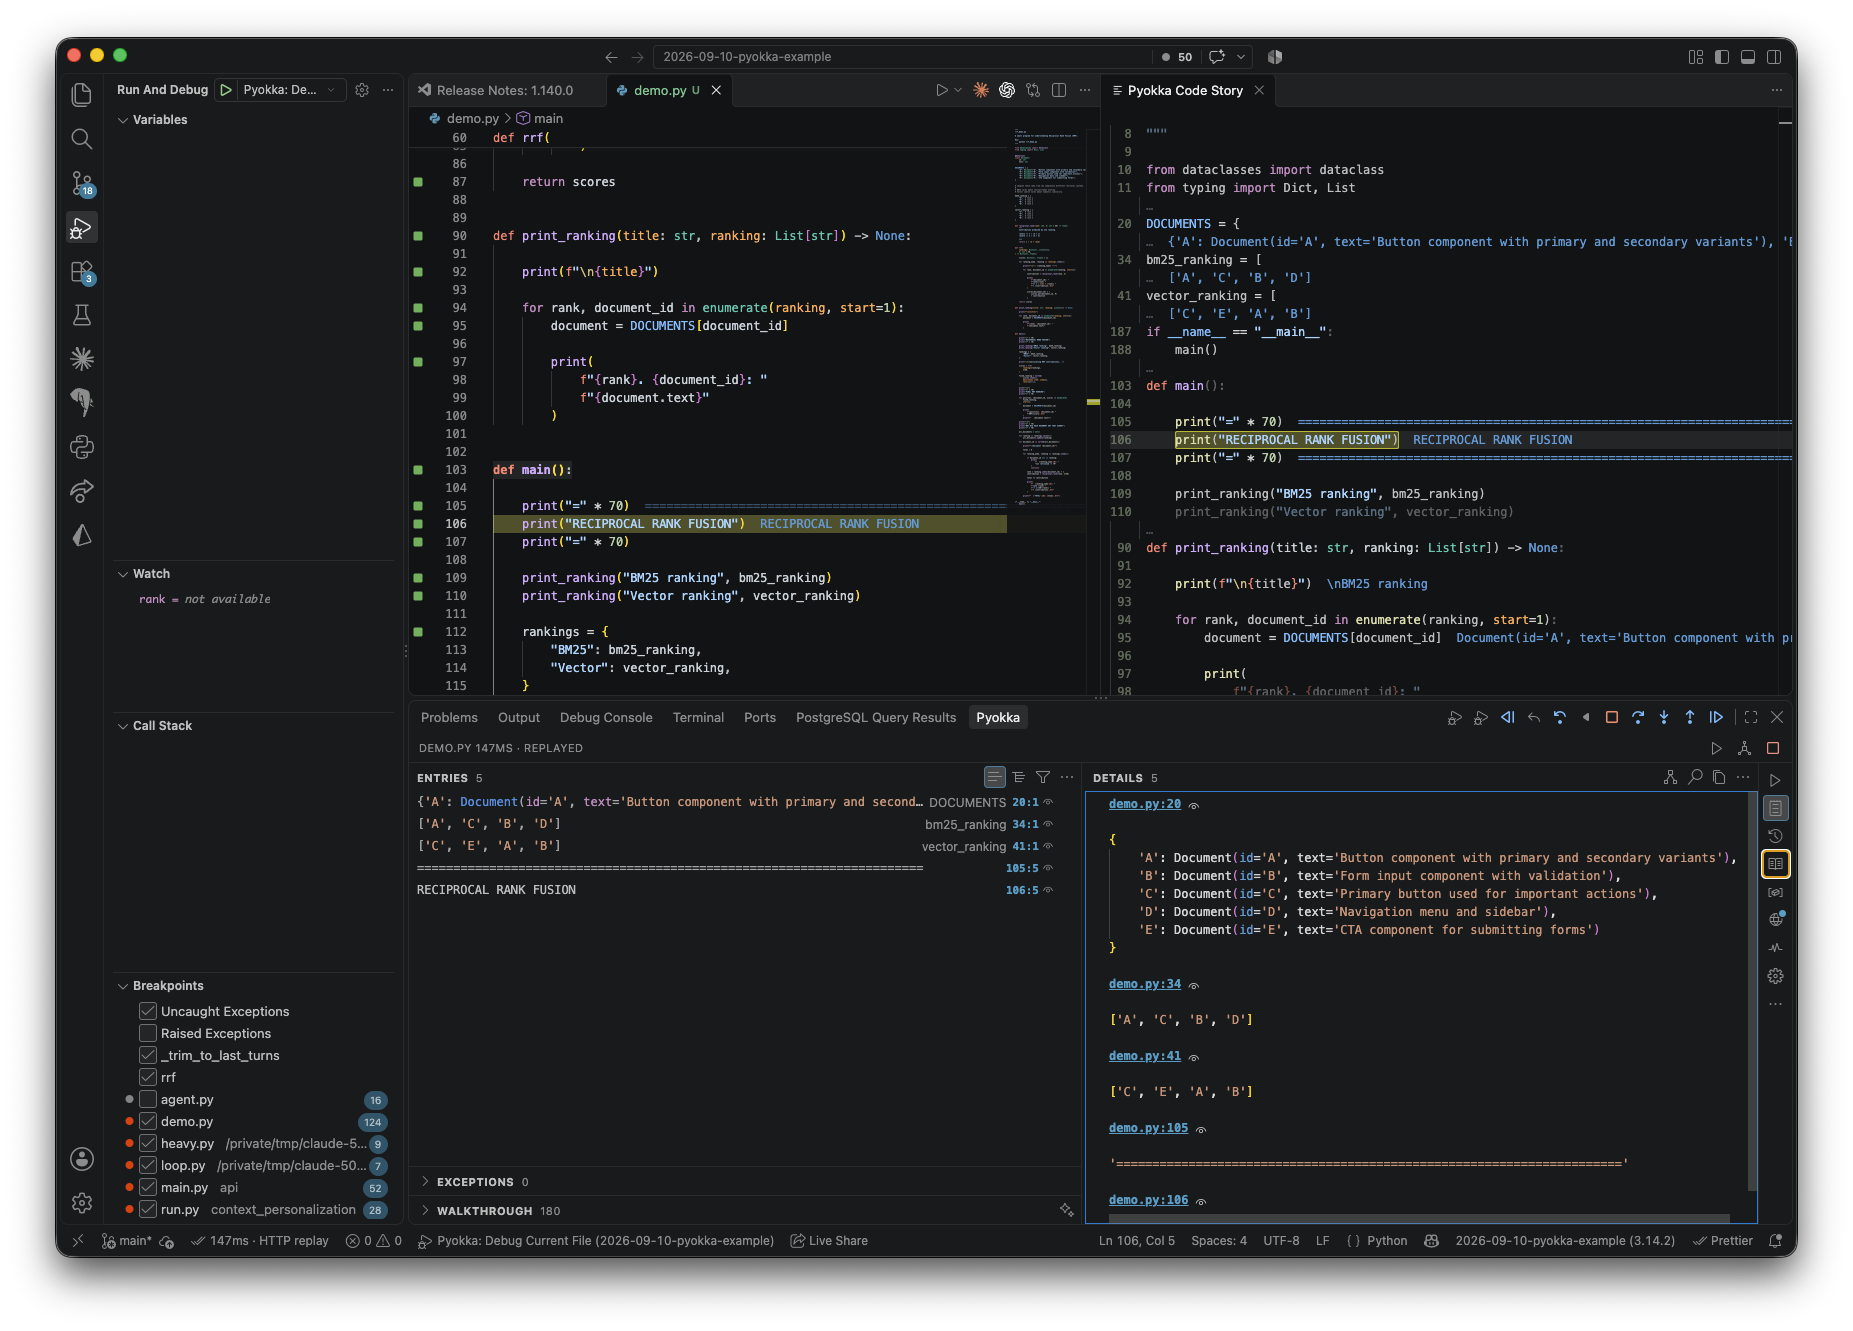Open launch.json via gear icon
The height and width of the screenshot is (1331, 1853).
pyautogui.click(x=362, y=90)
